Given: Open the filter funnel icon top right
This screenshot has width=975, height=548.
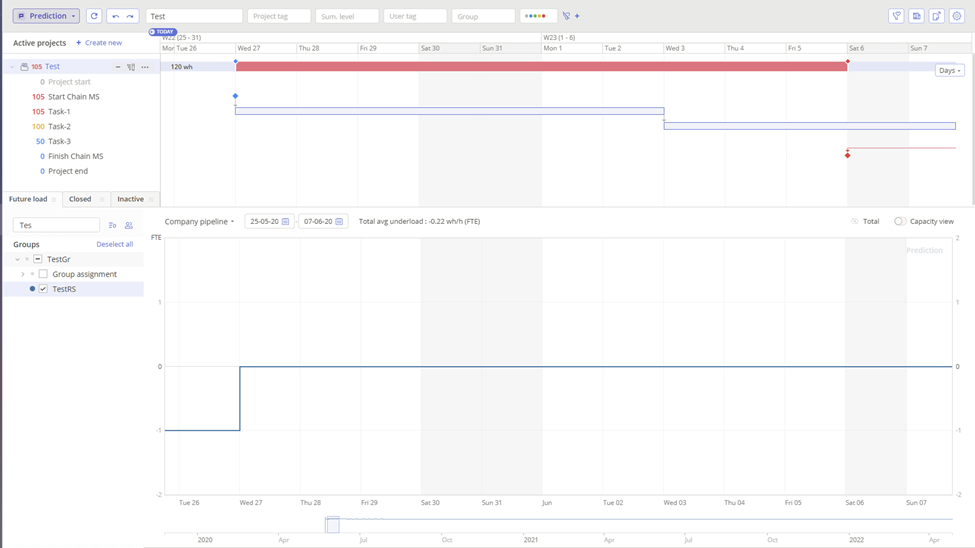Looking at the screenshot, I should click(x=896, y=16).
